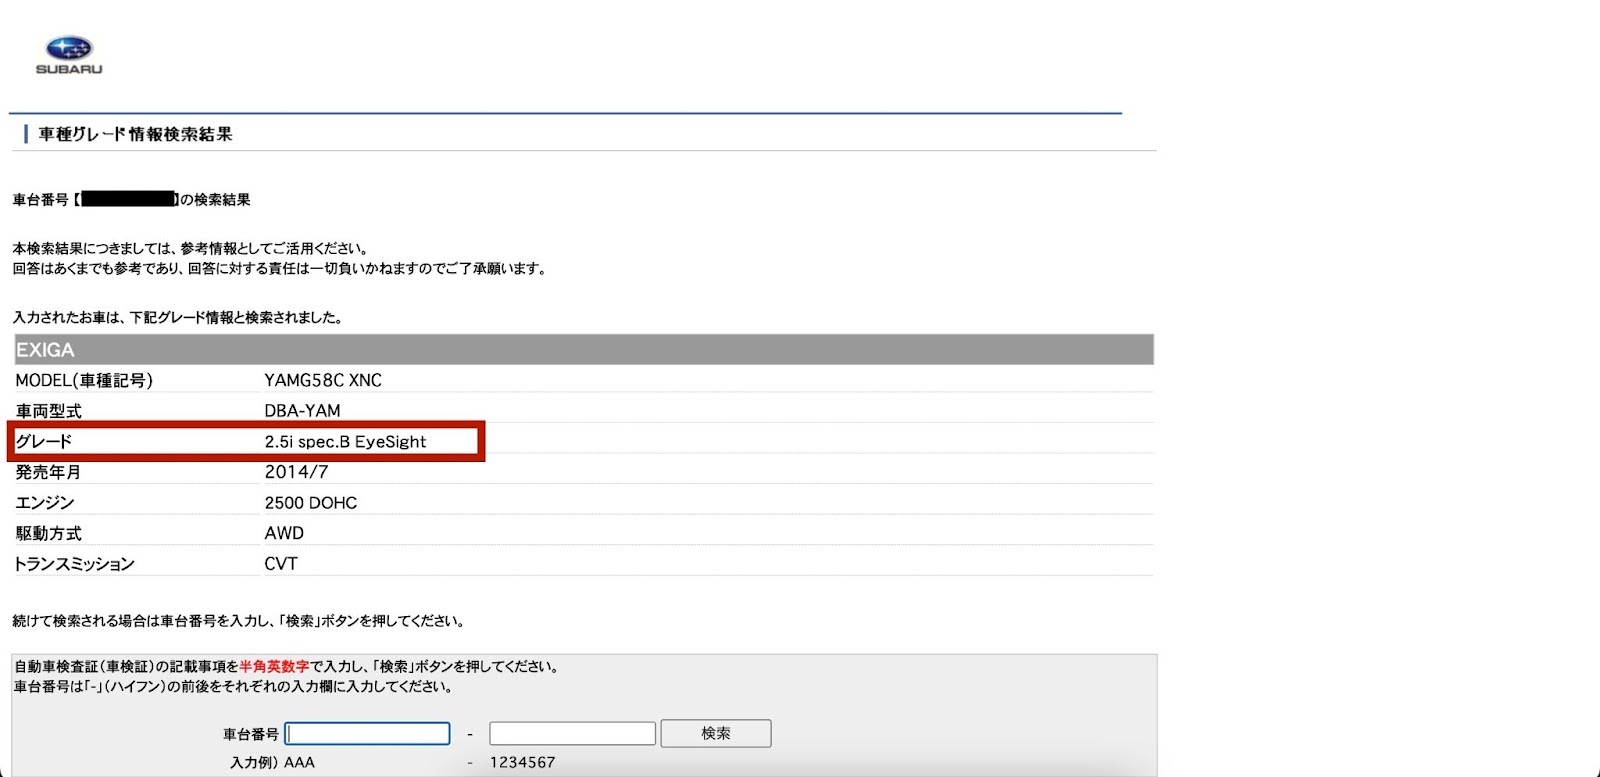Select the EXIGA model header row
Image resolution: width=1600 pixels, height=777 pixels.
pos(584,350)
